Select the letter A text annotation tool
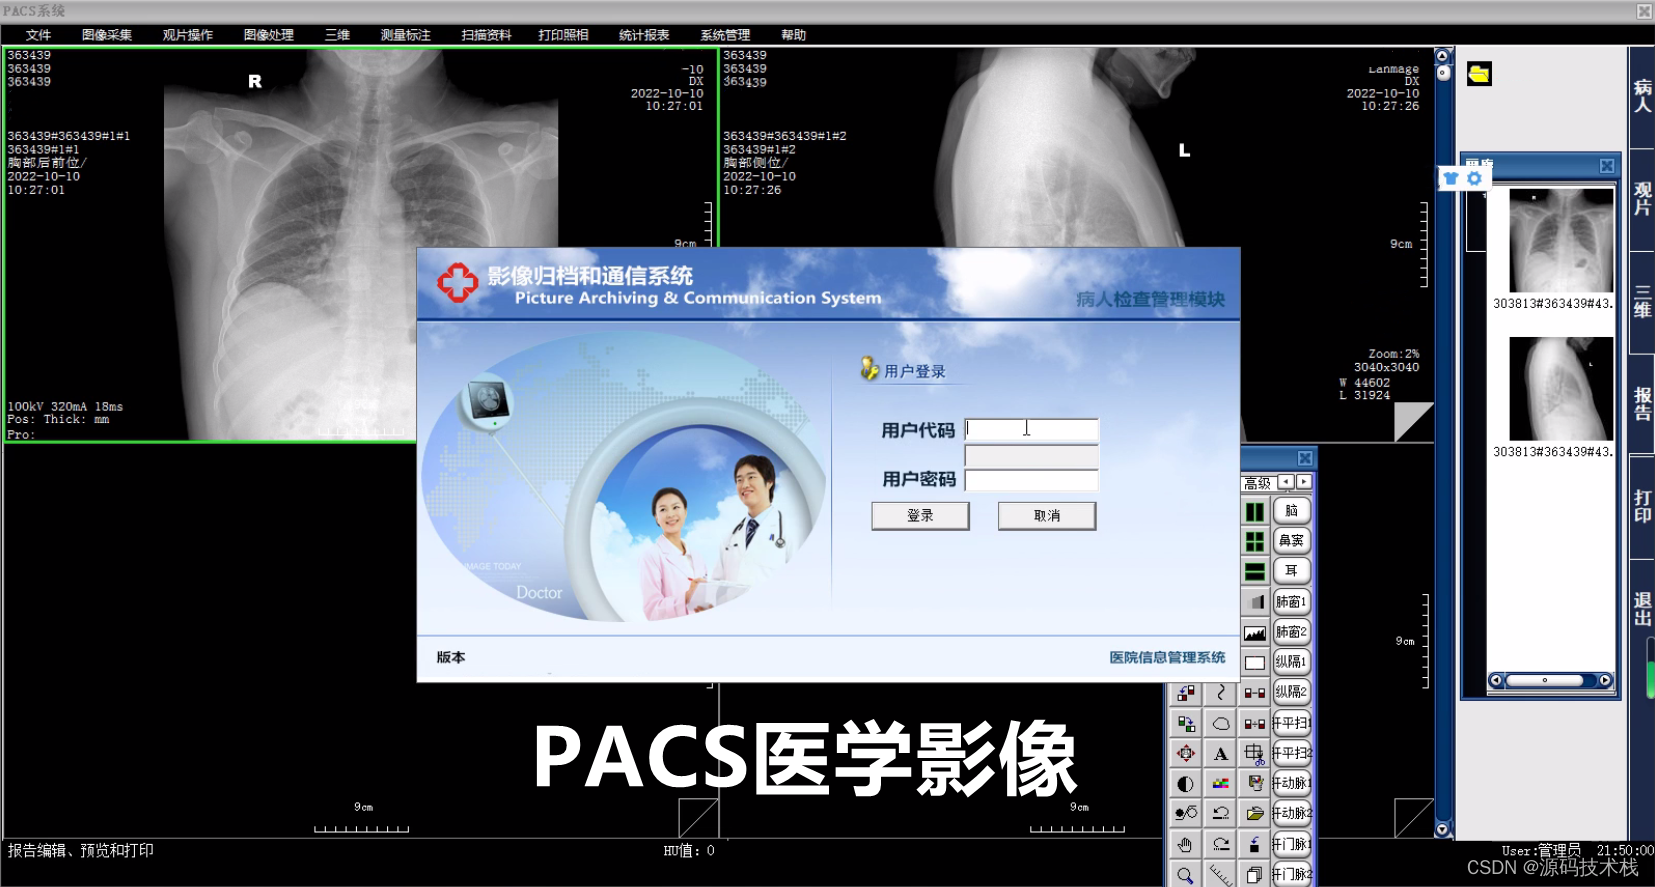 1221,753
